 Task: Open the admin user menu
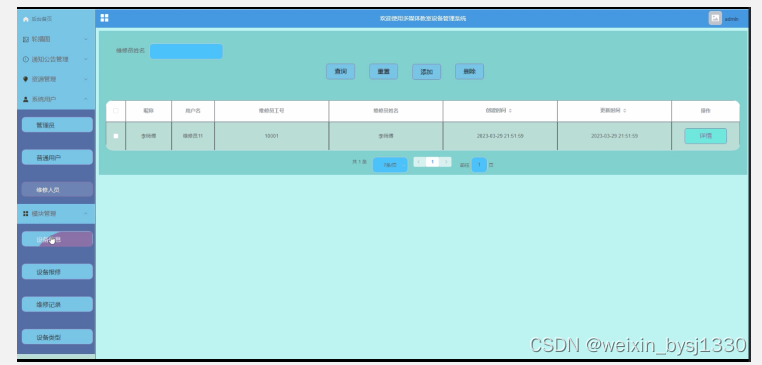(724, 18)
